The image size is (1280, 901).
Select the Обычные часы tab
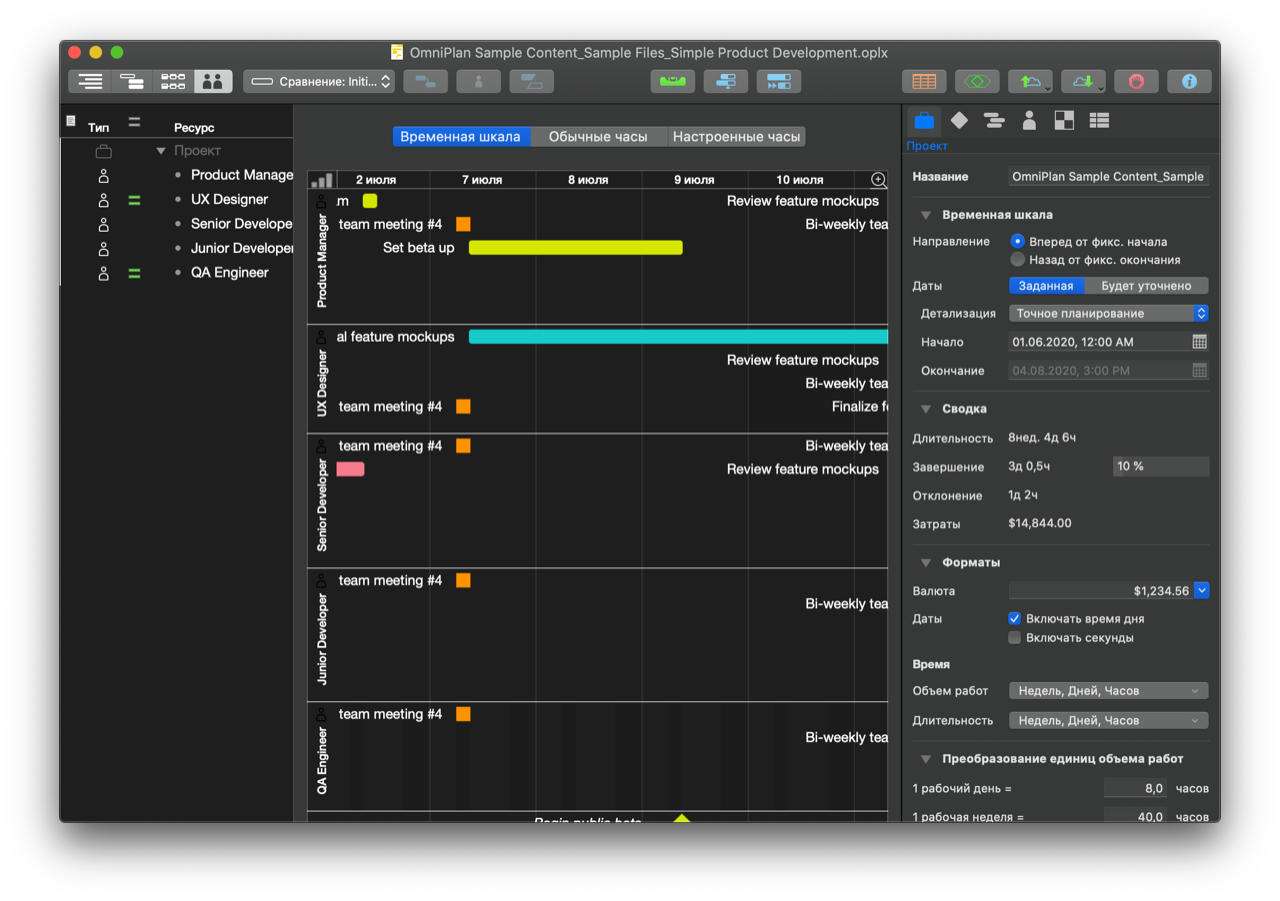[598, 137]
